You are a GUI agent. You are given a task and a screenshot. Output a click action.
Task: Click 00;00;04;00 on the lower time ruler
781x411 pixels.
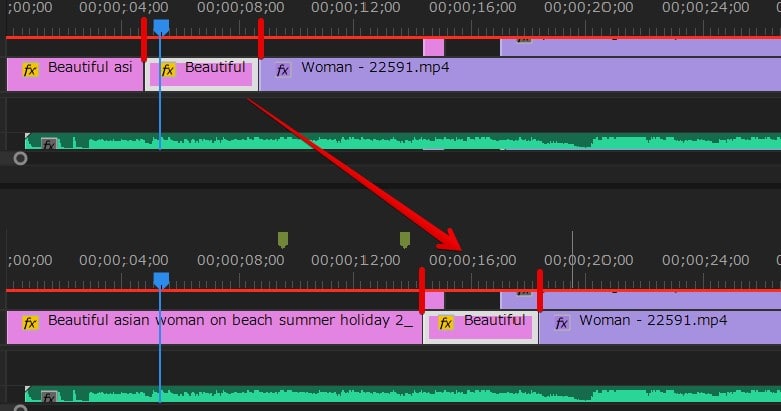point(124,260)
